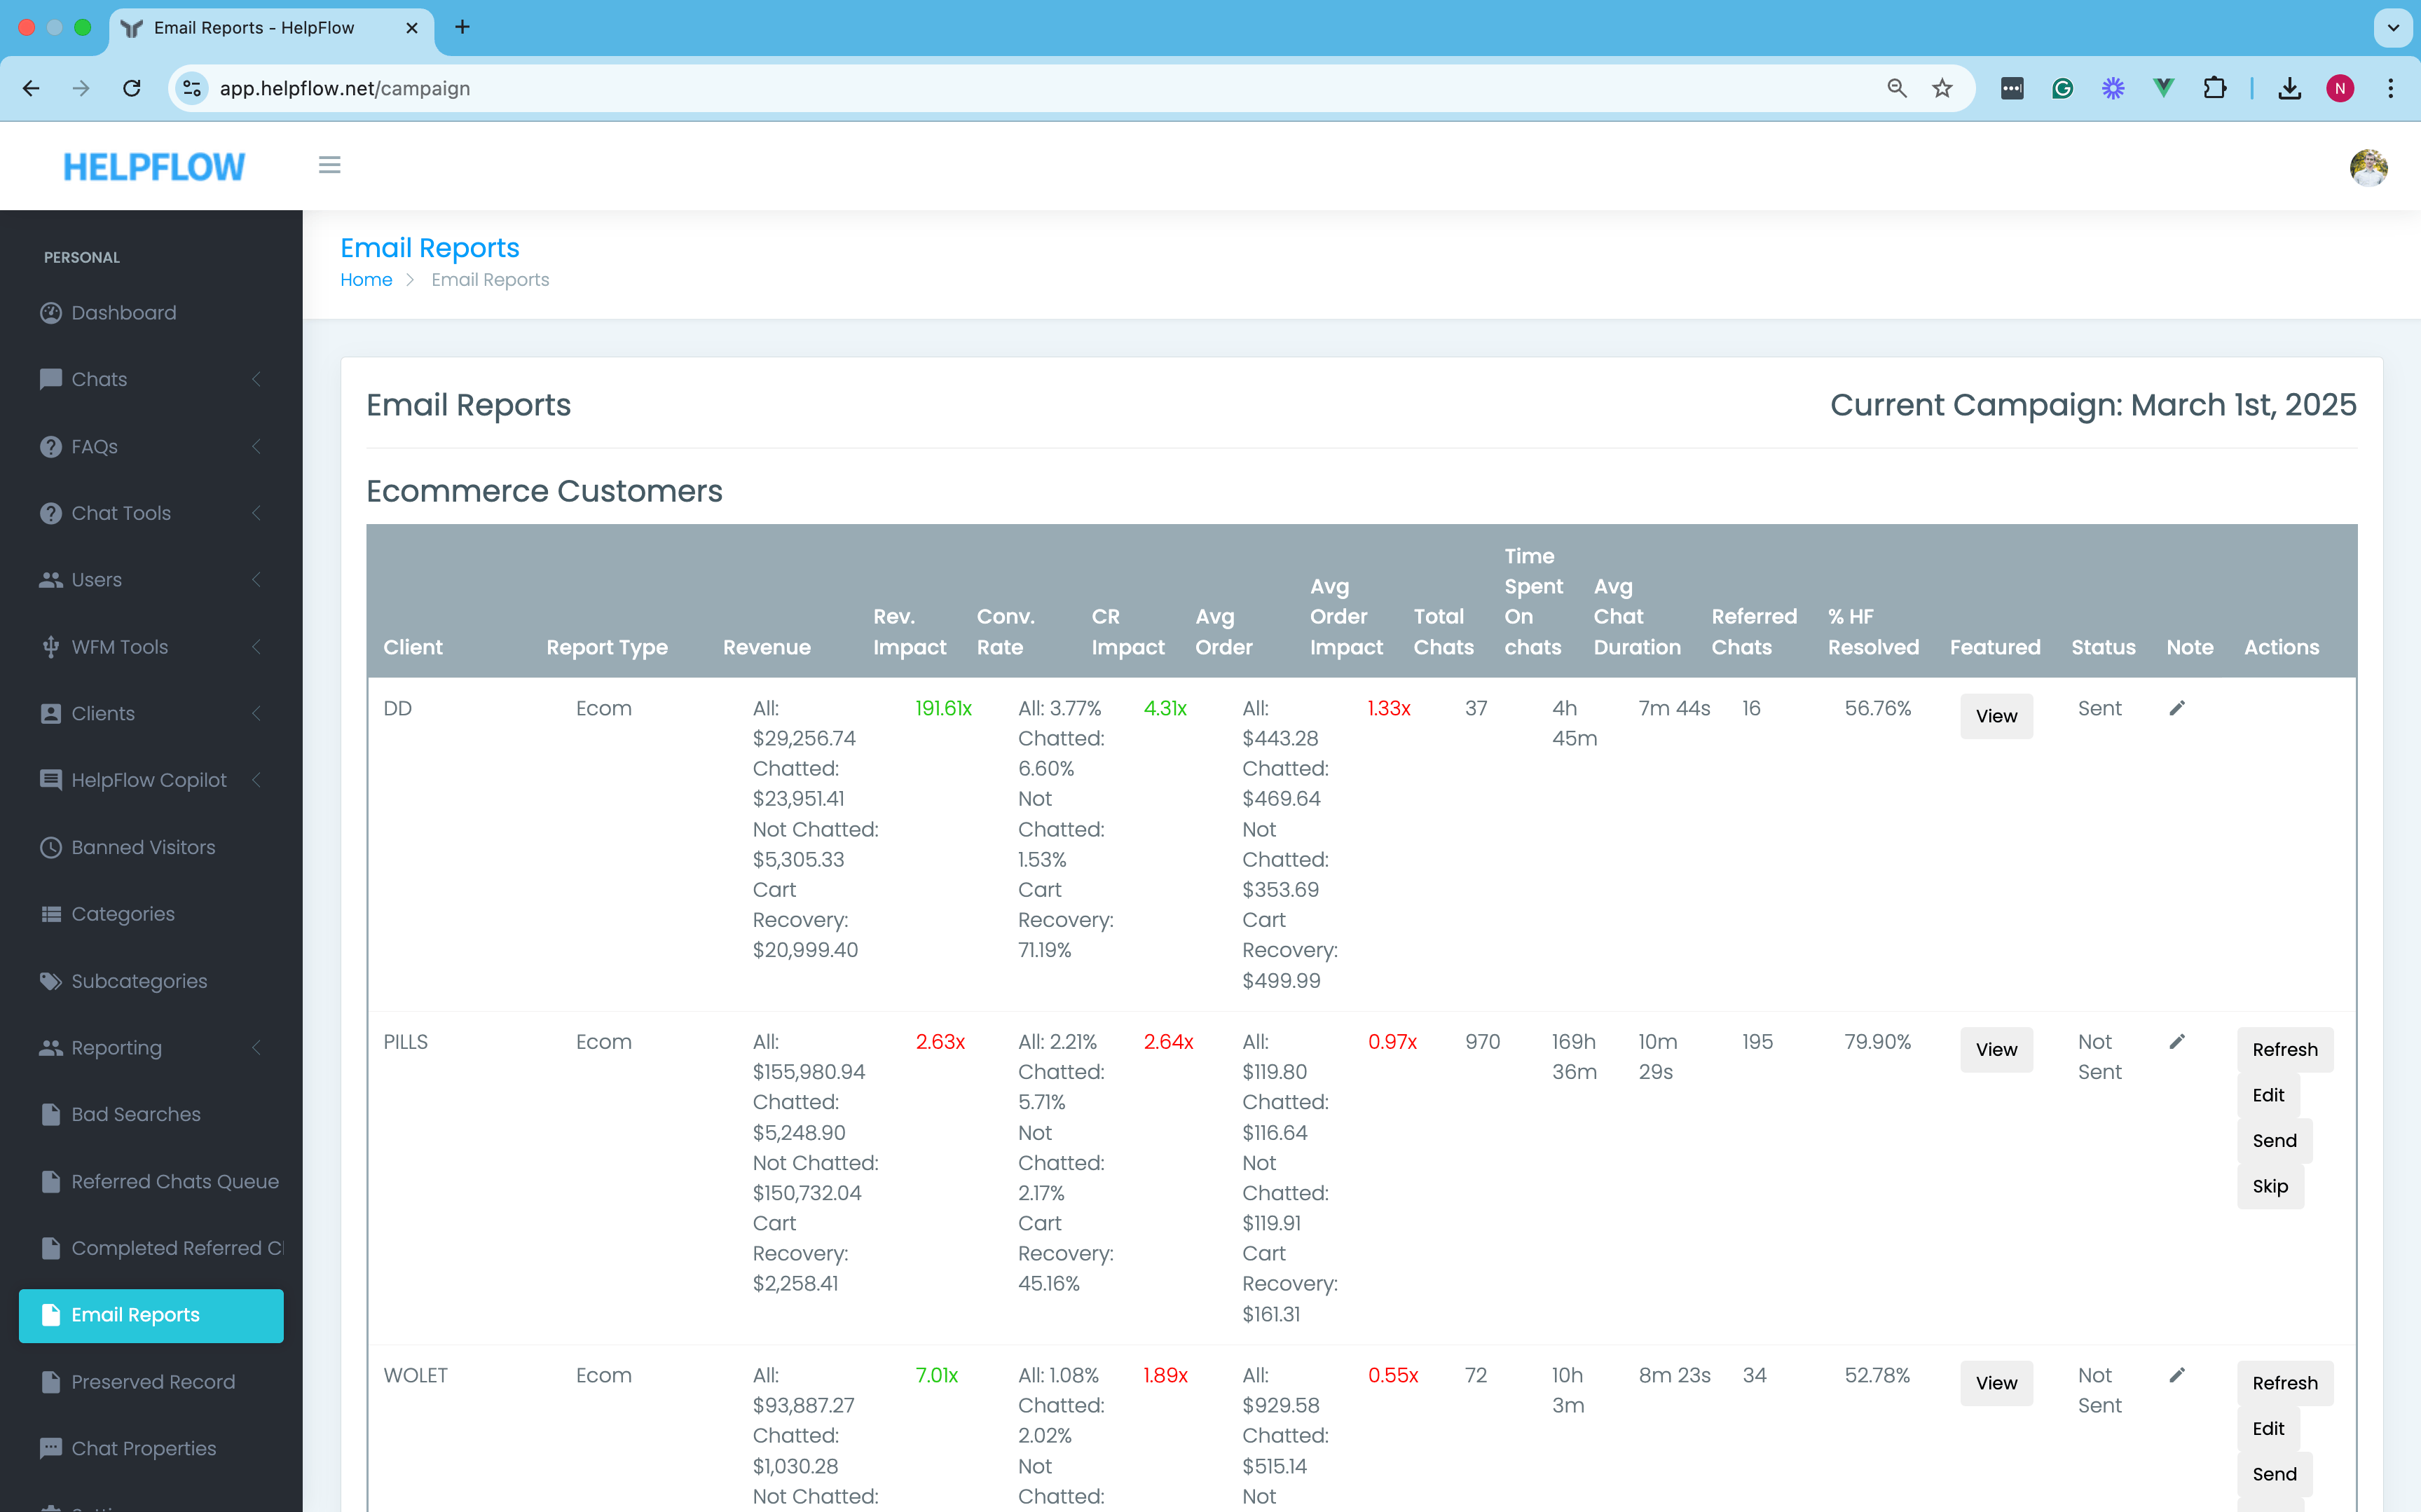Open the browser extensions puzzle icon
2421x1512 pixels.
2214,88
